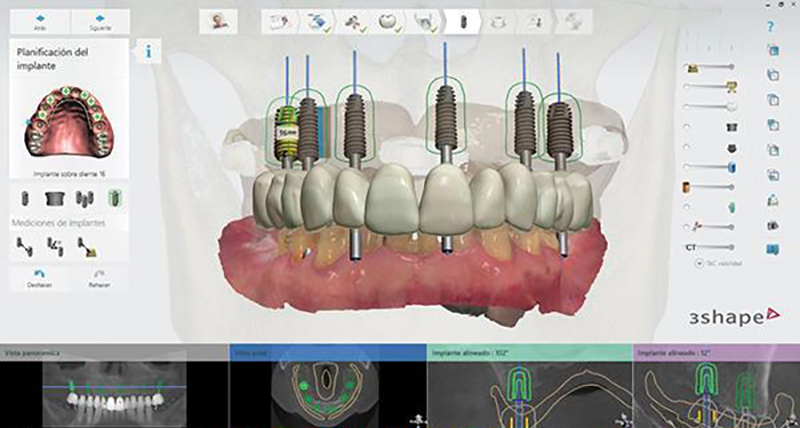Click first implant measurement tool
The width and height of the screenshot is (800, 428).
(25, 245)
